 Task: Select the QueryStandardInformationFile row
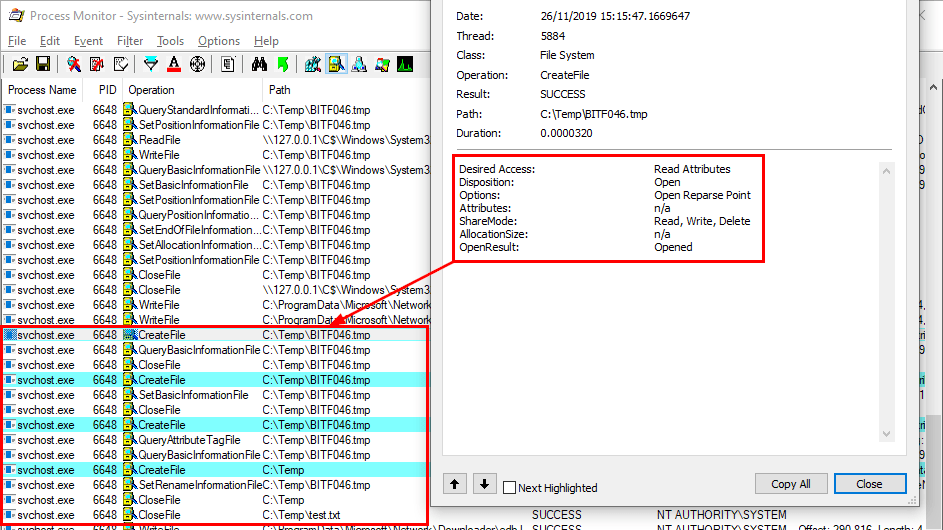click(217, 110)
